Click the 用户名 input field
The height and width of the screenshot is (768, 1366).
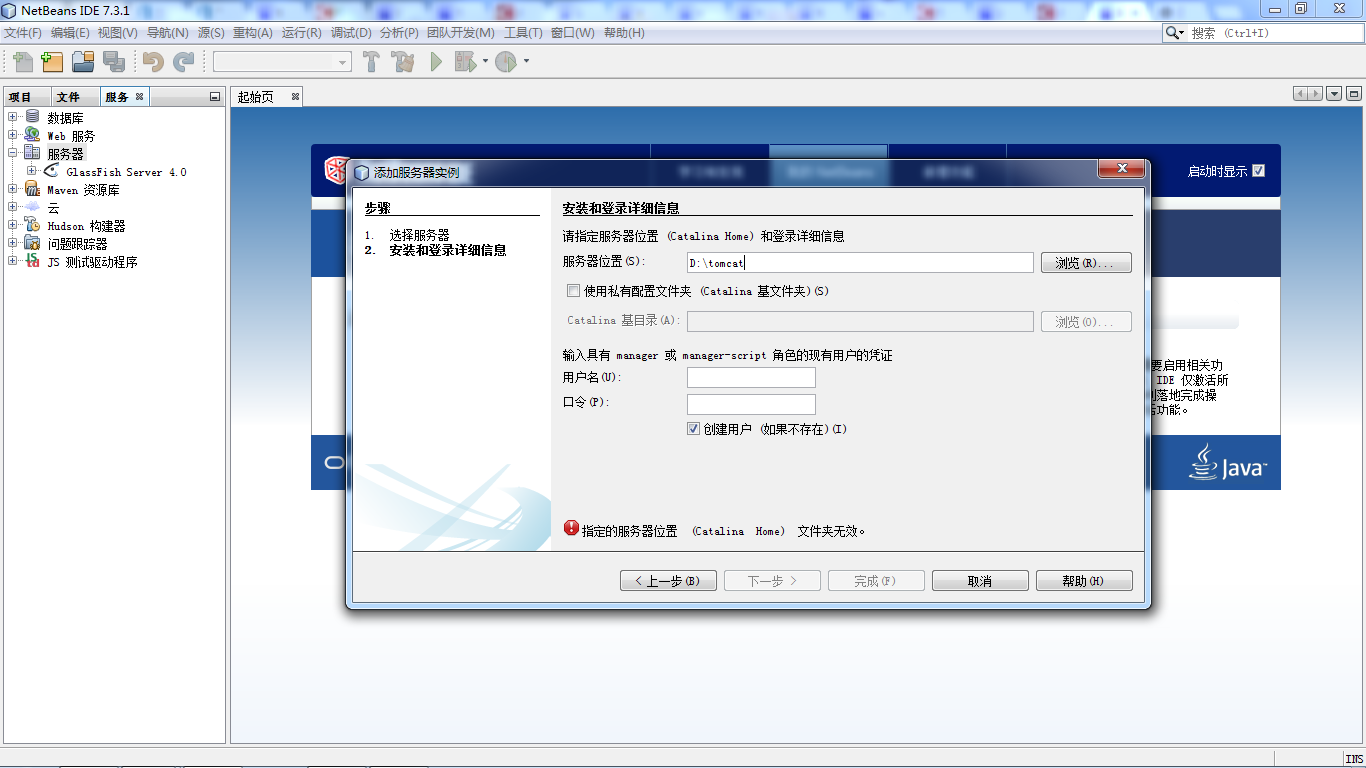[751, 377]
